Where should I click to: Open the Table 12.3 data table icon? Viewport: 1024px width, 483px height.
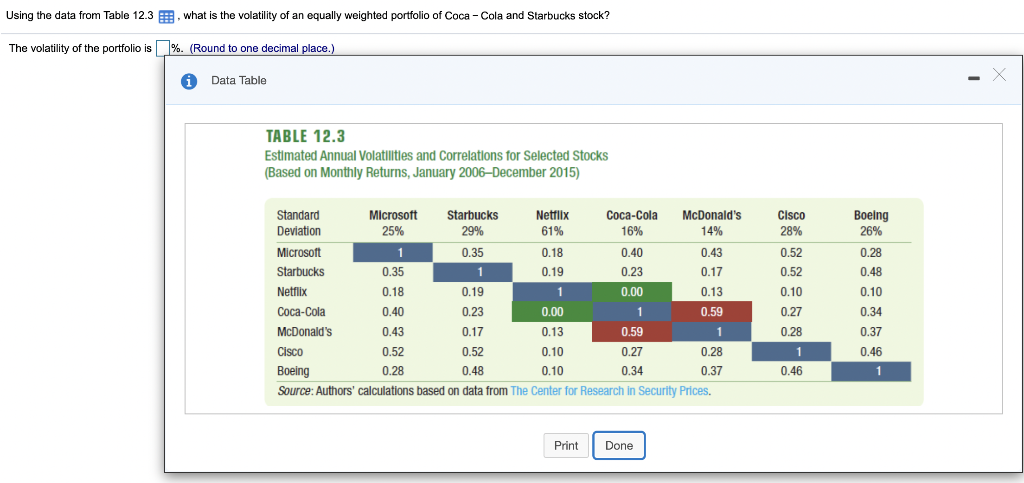tap(166, 16)
